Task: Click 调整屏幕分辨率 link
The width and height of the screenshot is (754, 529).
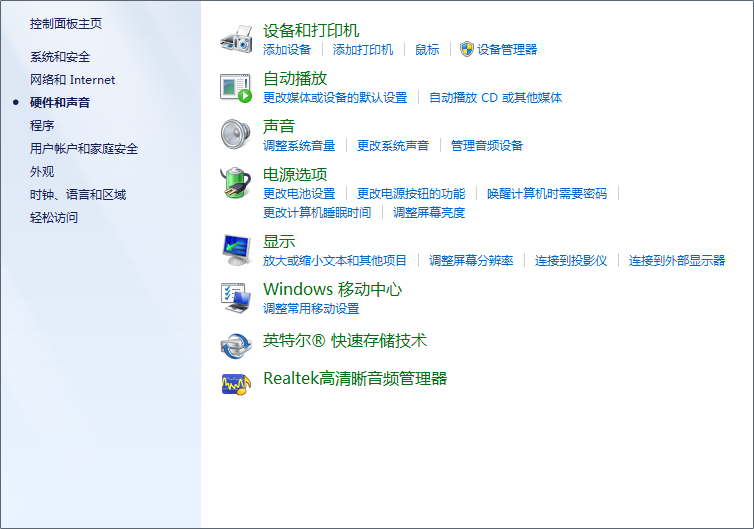Action: (x=471, y=261)
